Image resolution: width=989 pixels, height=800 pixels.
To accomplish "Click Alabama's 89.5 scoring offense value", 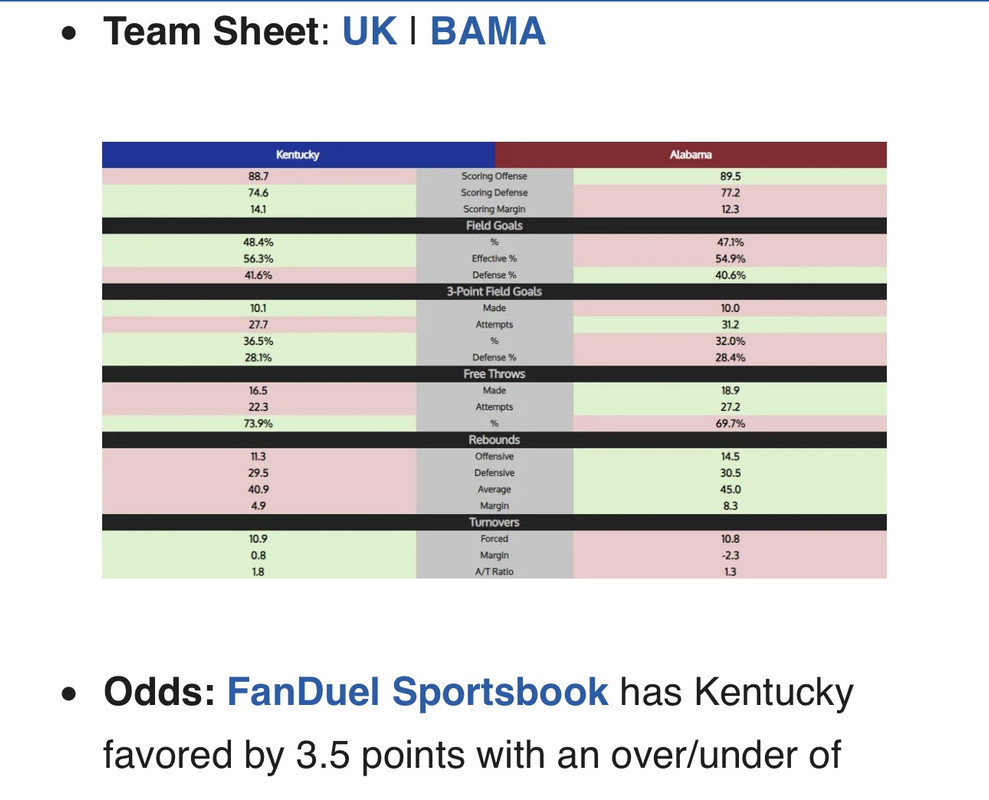I will point(730,176).
